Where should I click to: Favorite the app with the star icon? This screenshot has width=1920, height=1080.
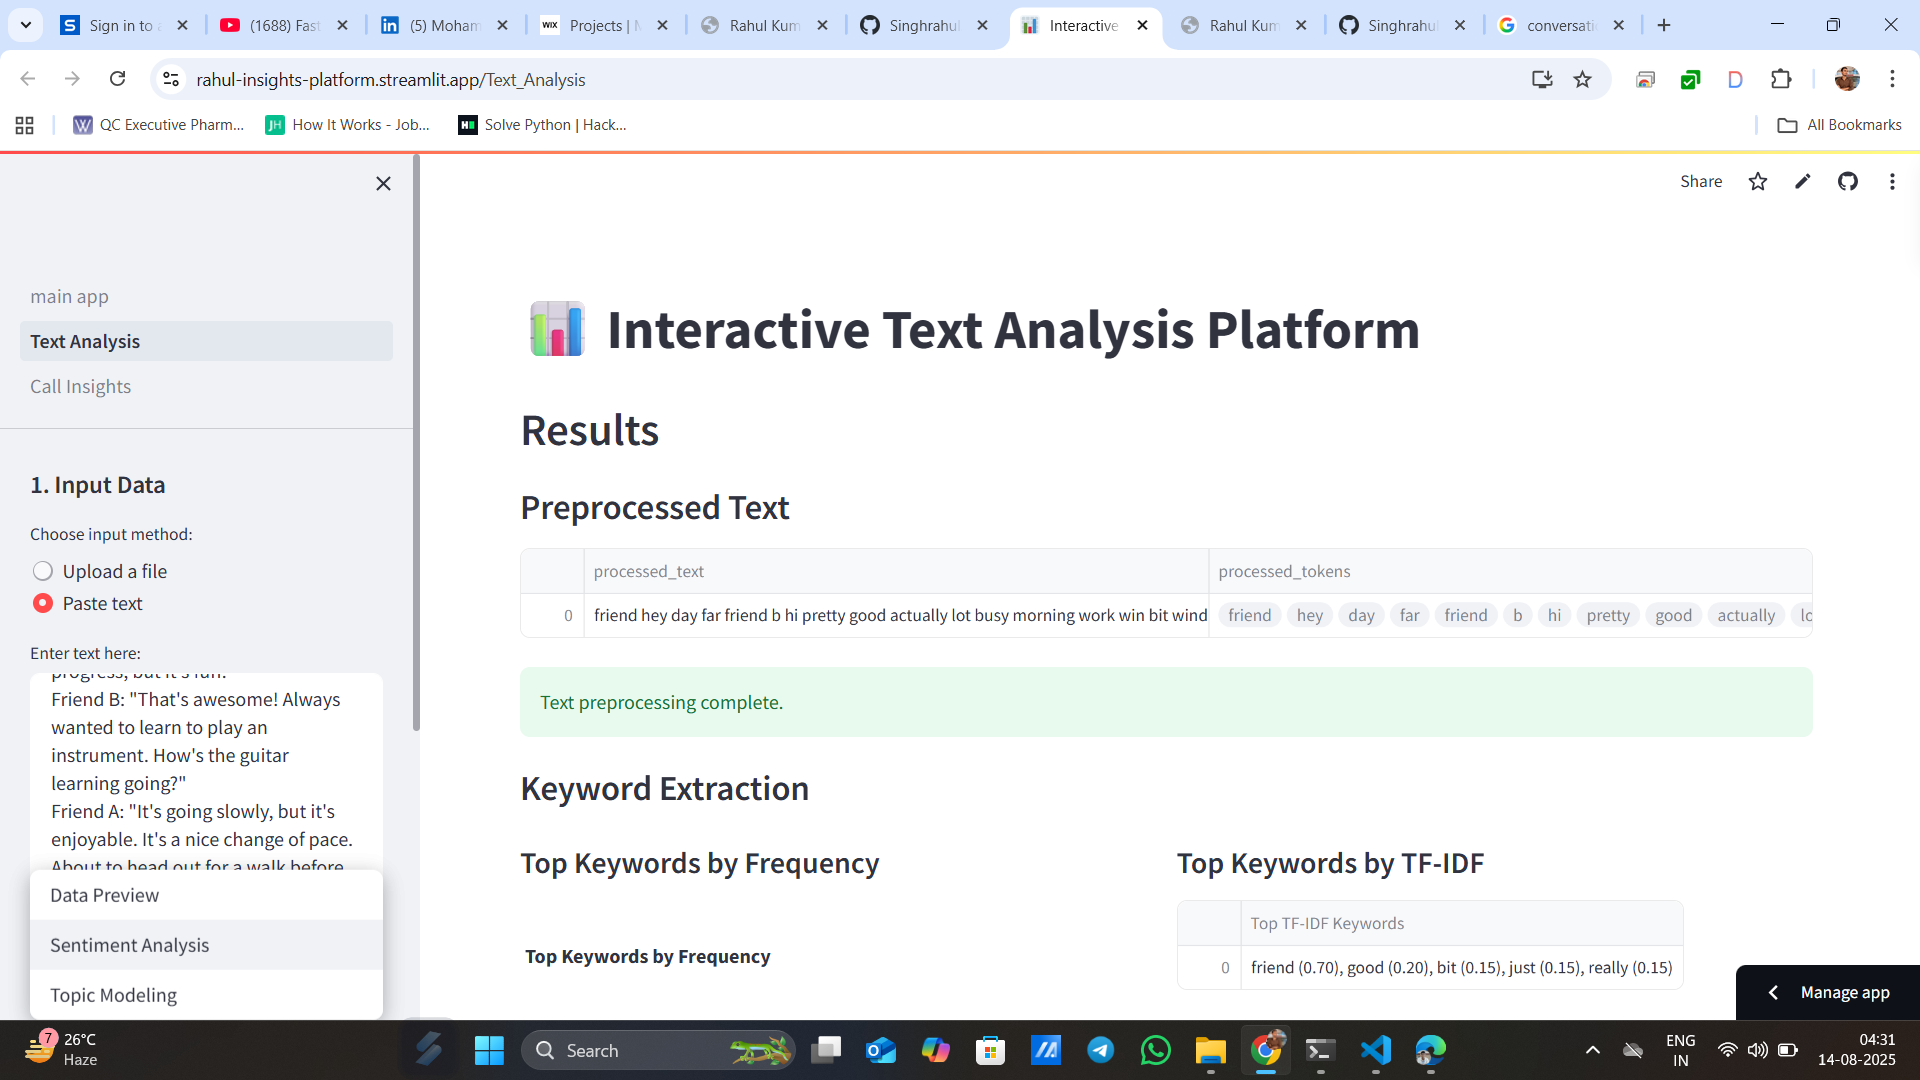click(x=1758, y=181)
